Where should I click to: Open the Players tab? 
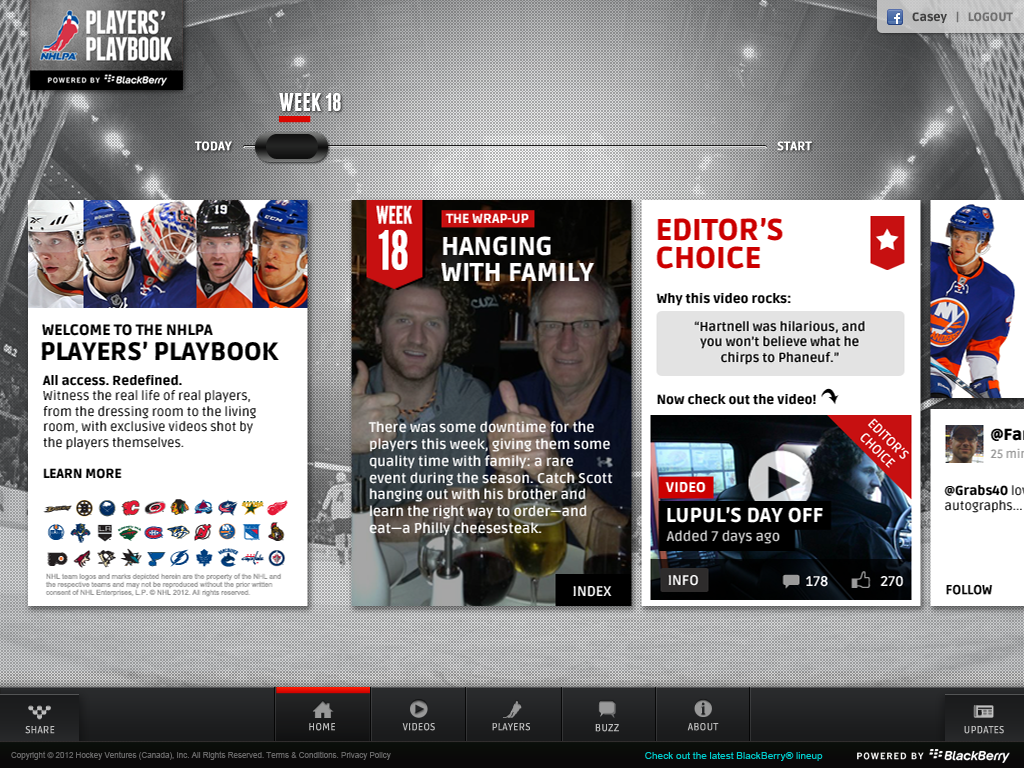coord(511,716)
